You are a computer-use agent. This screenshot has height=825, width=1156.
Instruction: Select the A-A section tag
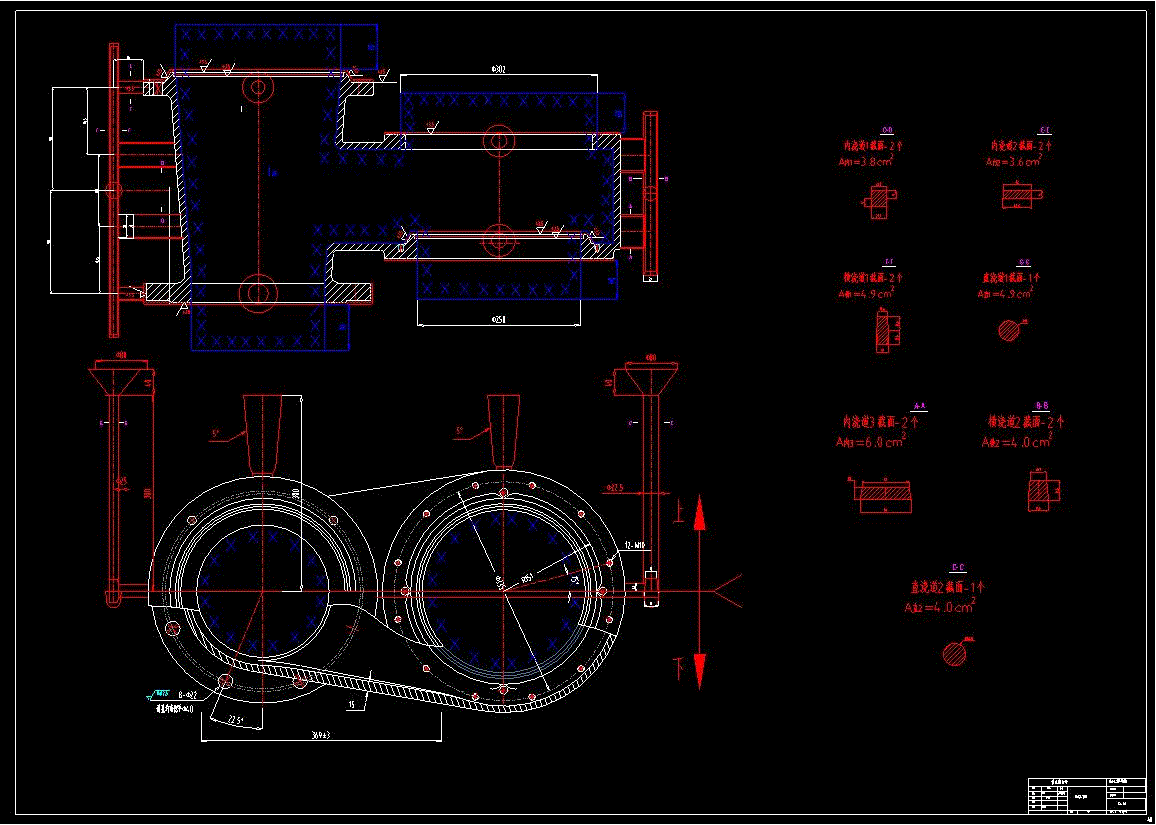[x=919, y=406]
